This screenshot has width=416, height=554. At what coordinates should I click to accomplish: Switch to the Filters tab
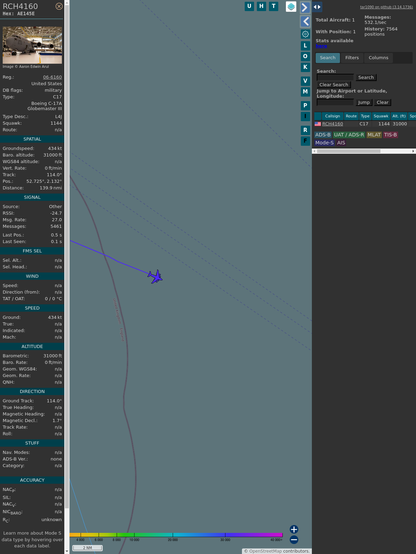(352, 58)
